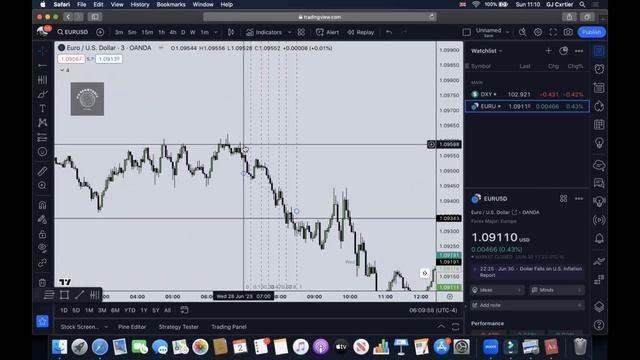This screenshot has width=640, height=360.
Task: Select the DXY watchlist row
Action: [x=527, y=94]
